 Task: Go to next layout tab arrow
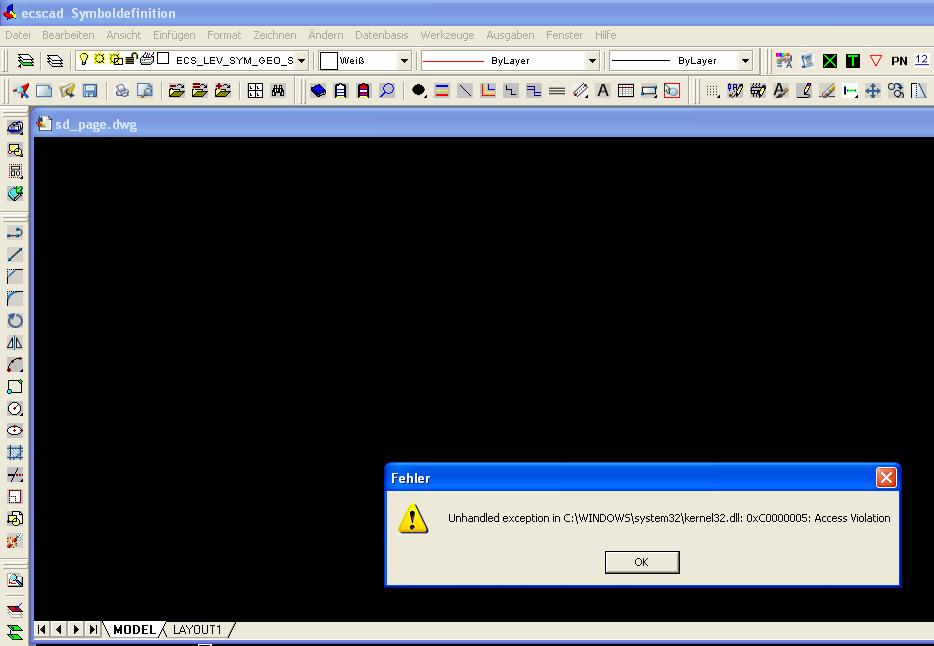coord(76,629)
